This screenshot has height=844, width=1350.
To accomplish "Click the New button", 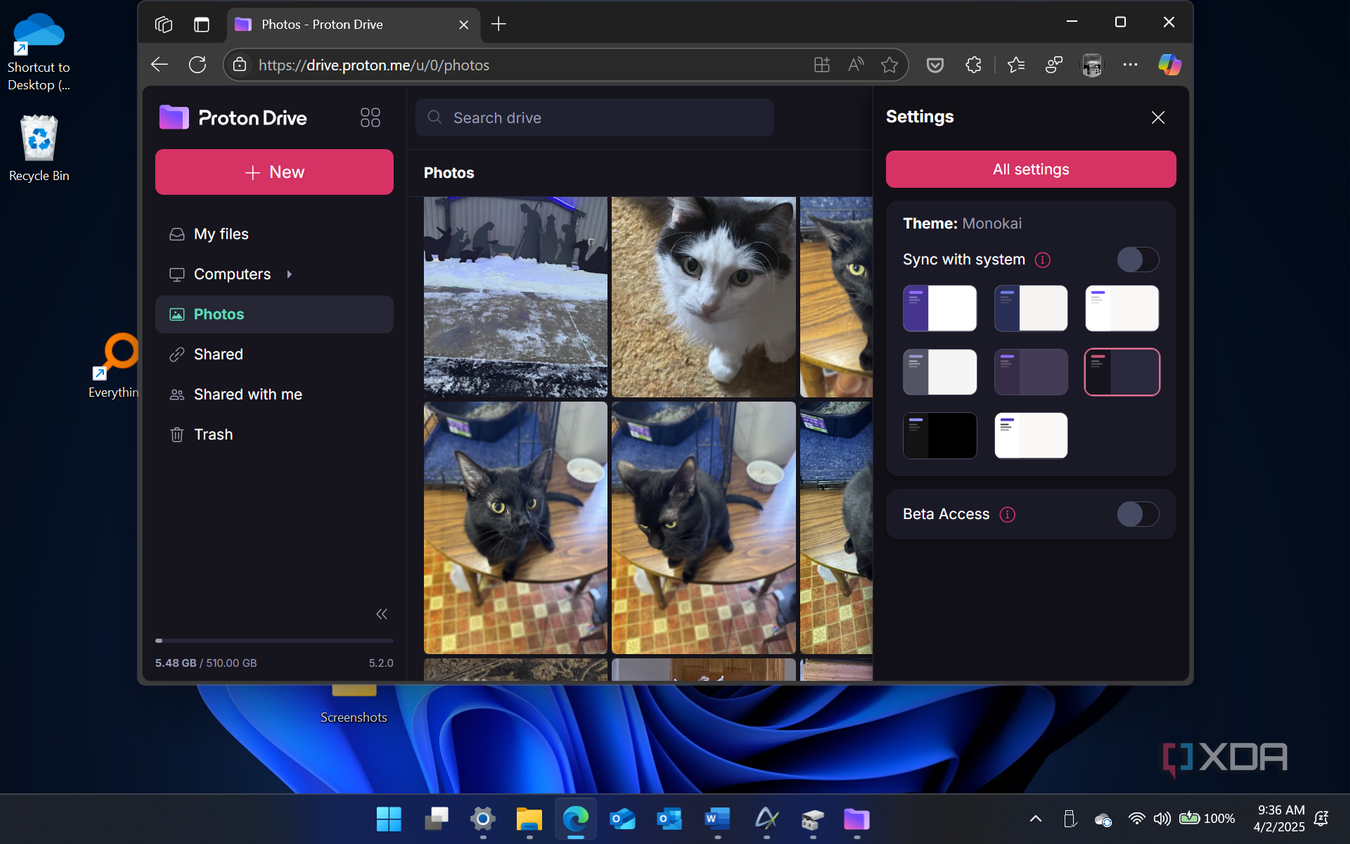I will 274,172.
